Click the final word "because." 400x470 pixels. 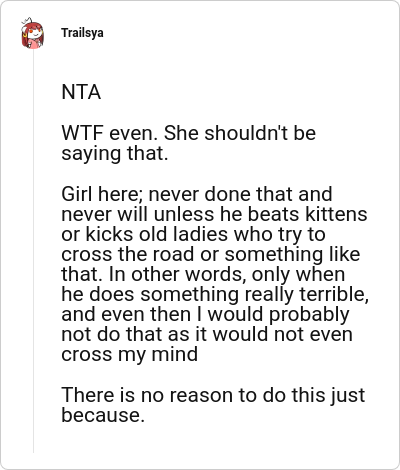(x=103, y=415)
